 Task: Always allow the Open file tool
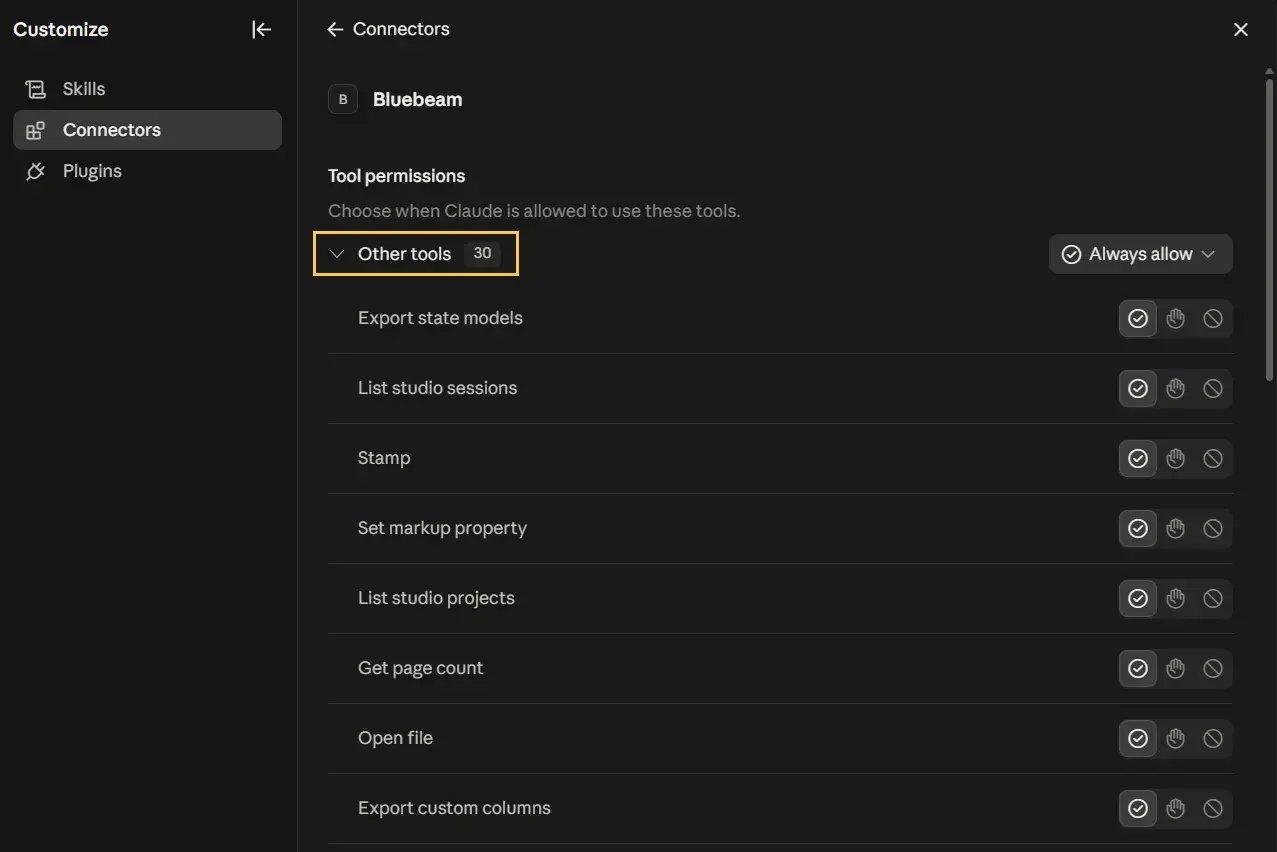1138,739
